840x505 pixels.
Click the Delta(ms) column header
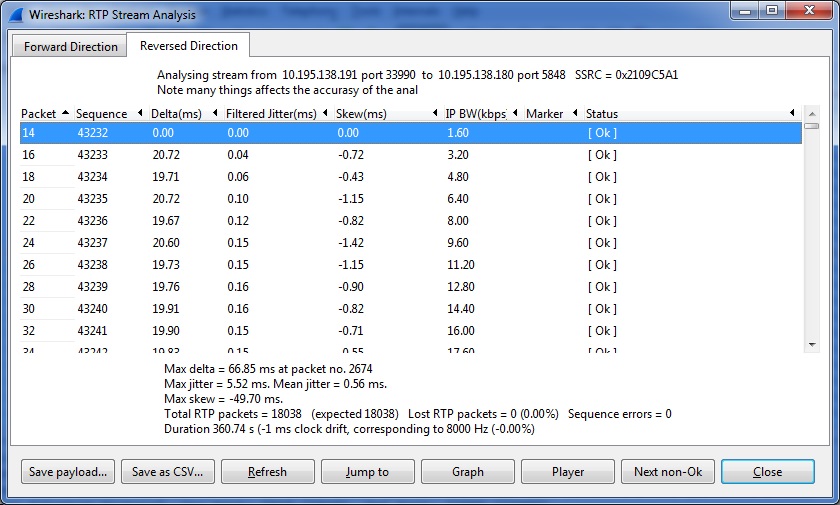click(176, 114)
